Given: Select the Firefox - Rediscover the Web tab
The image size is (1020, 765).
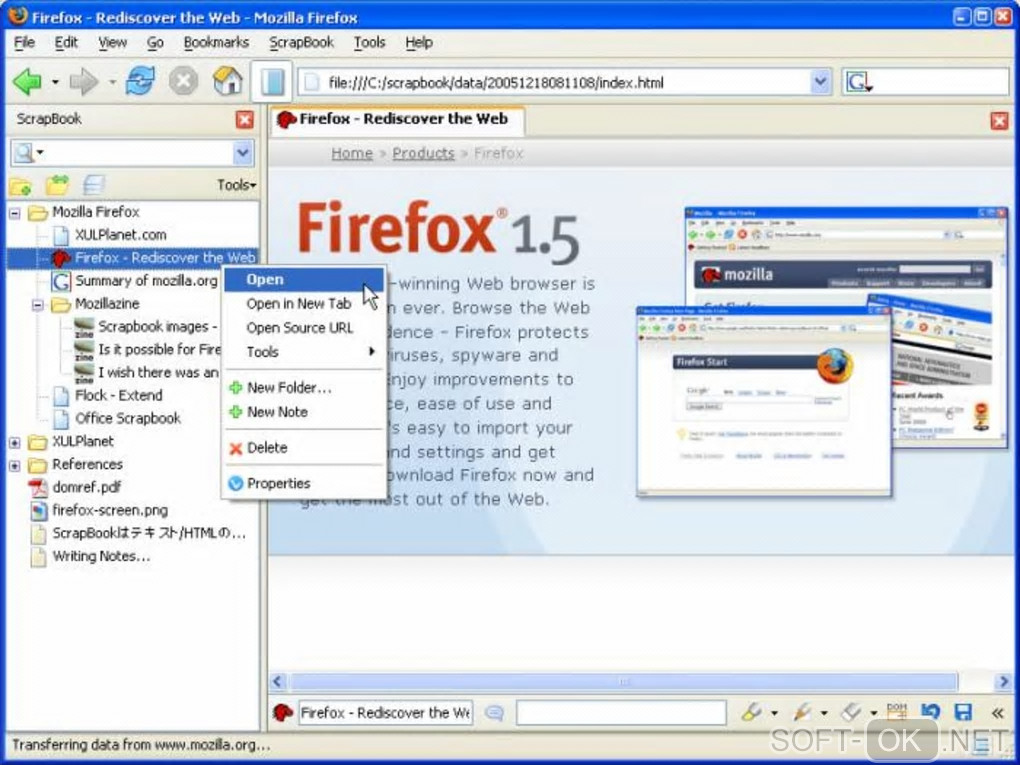Looking at the screenshot, I should coord(397,120).
